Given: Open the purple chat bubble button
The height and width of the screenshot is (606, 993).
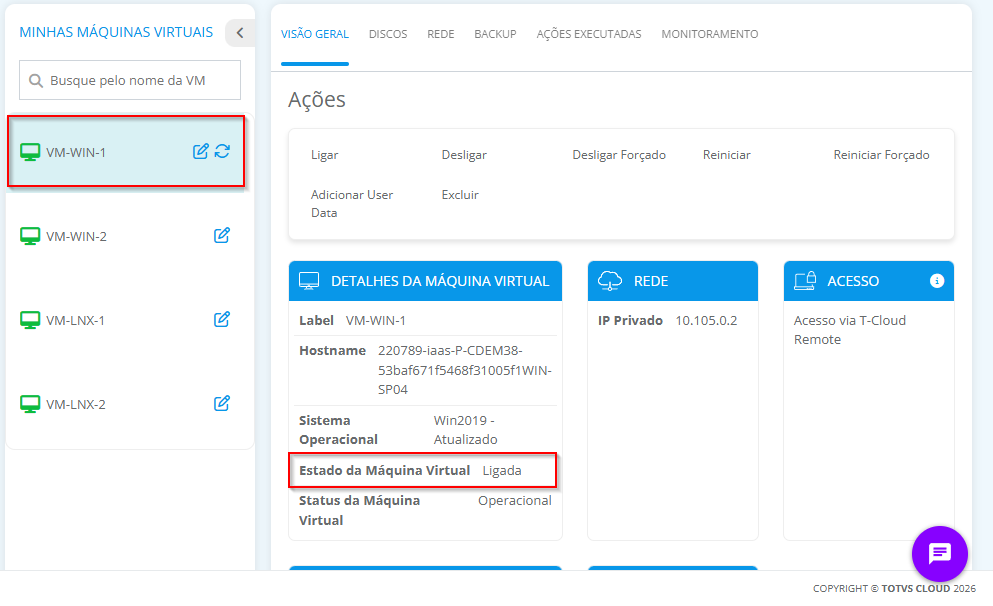Looking at the screenshot, I should [x=940, y=553].
